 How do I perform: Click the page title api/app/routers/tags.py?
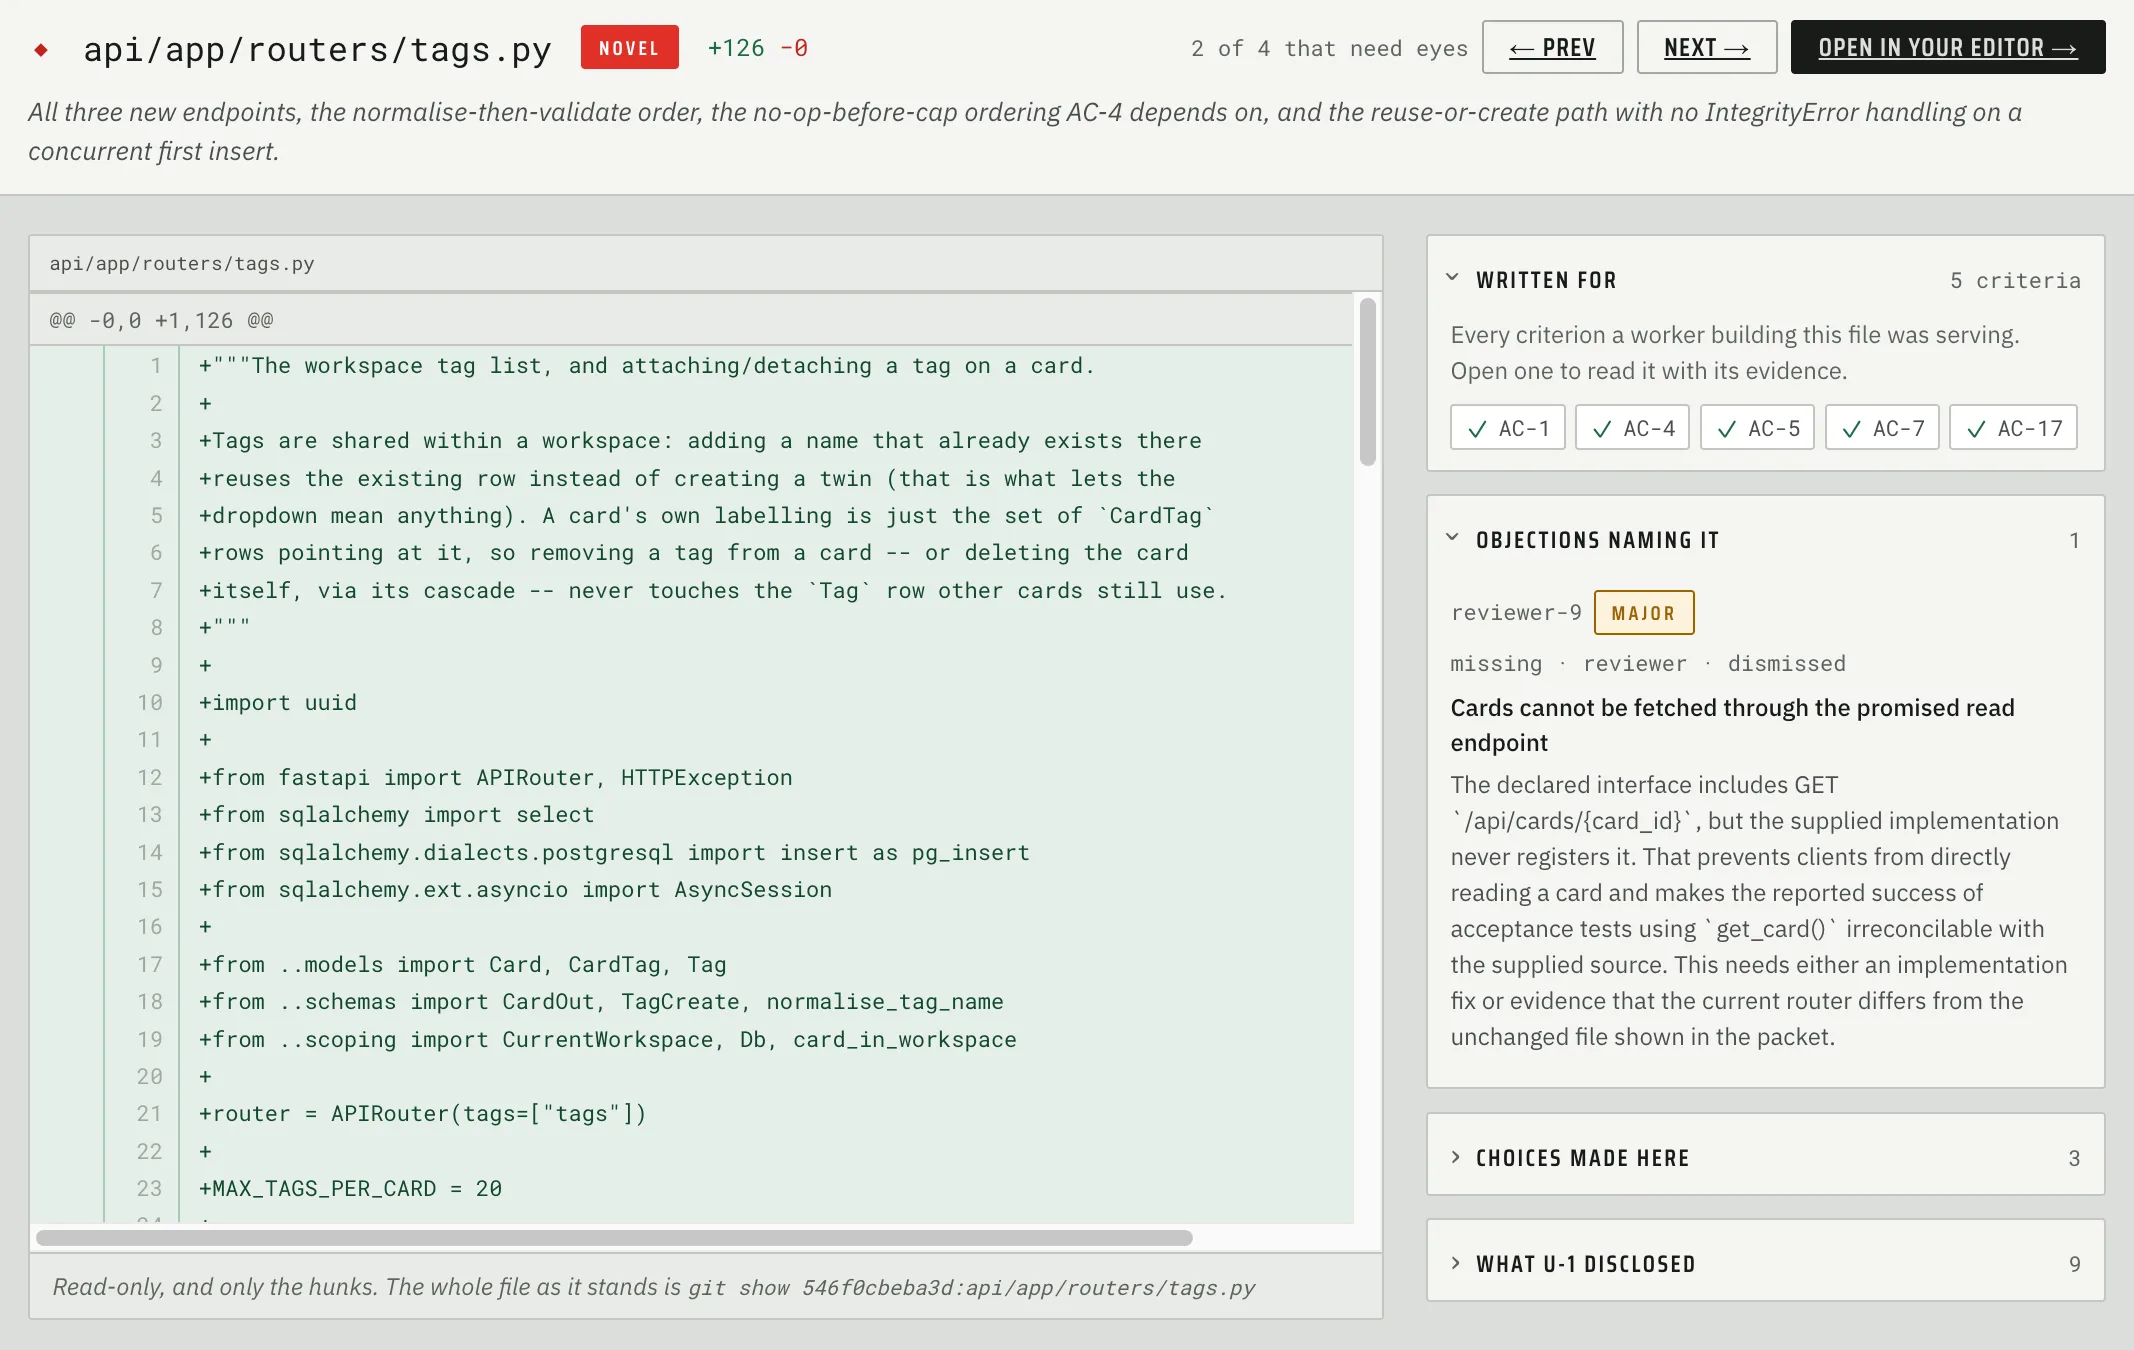(317, 49)
